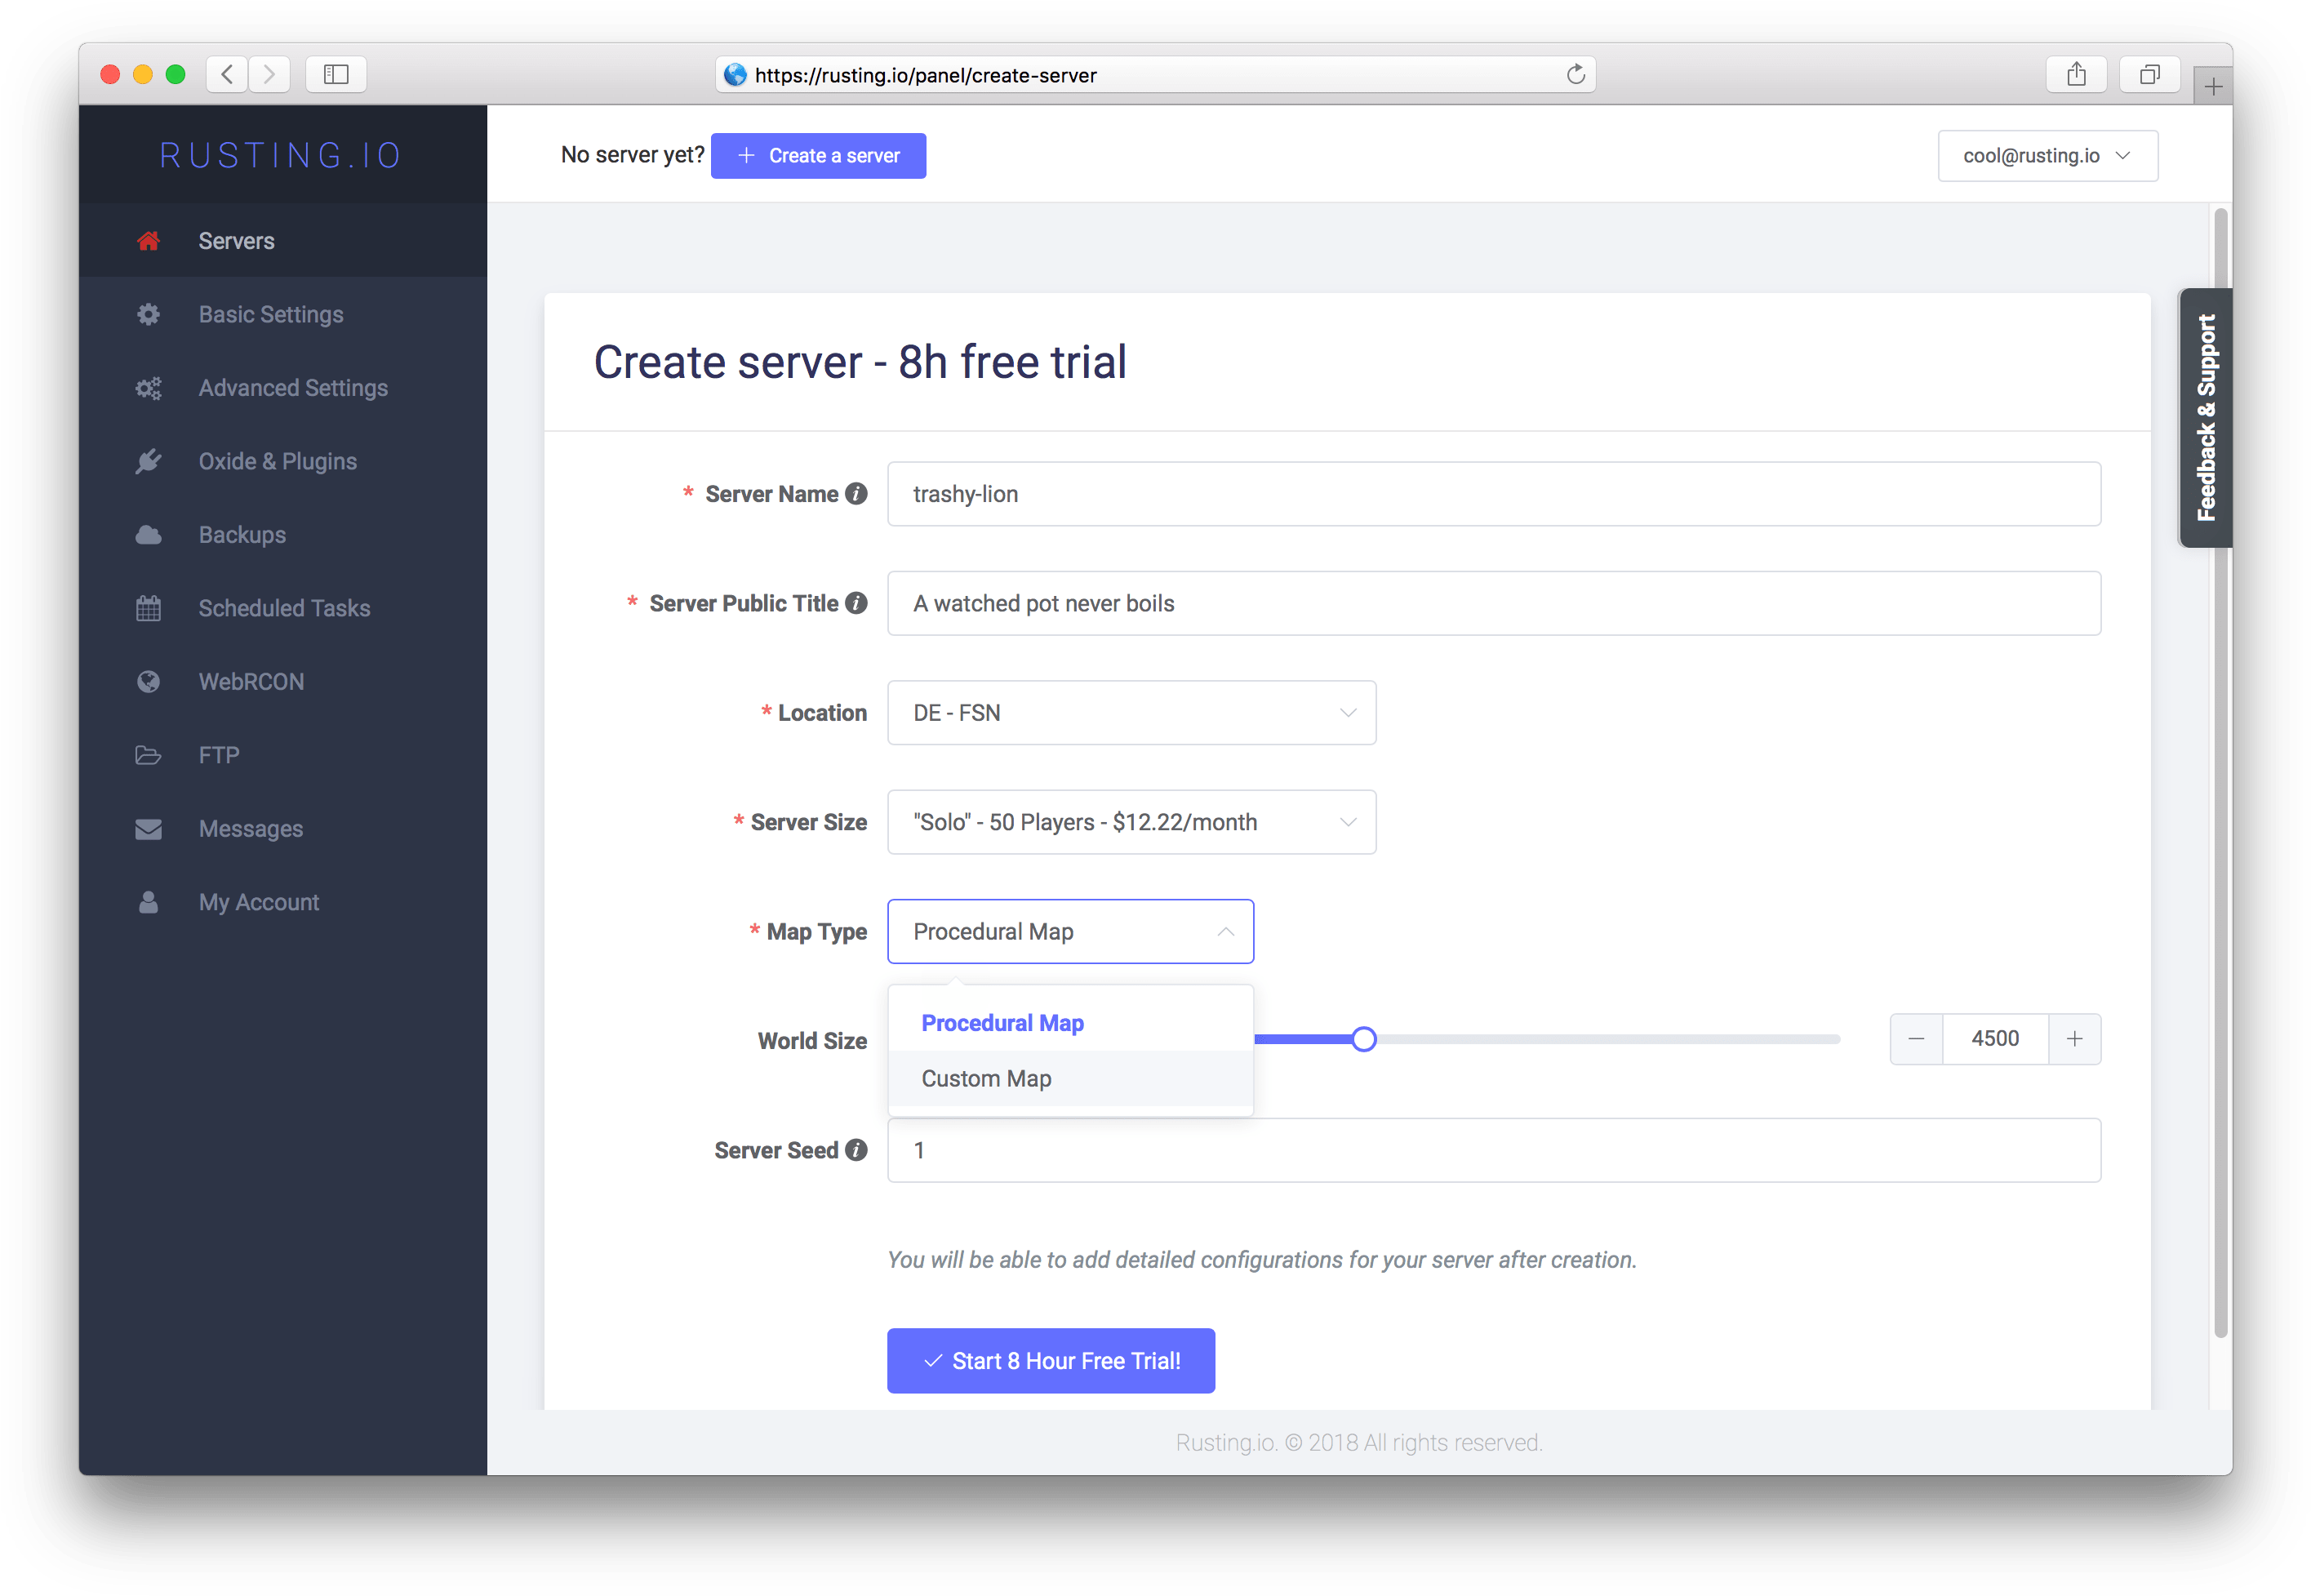Open My Account via the person icon
2311x1596 pixels.
(148, 902)
